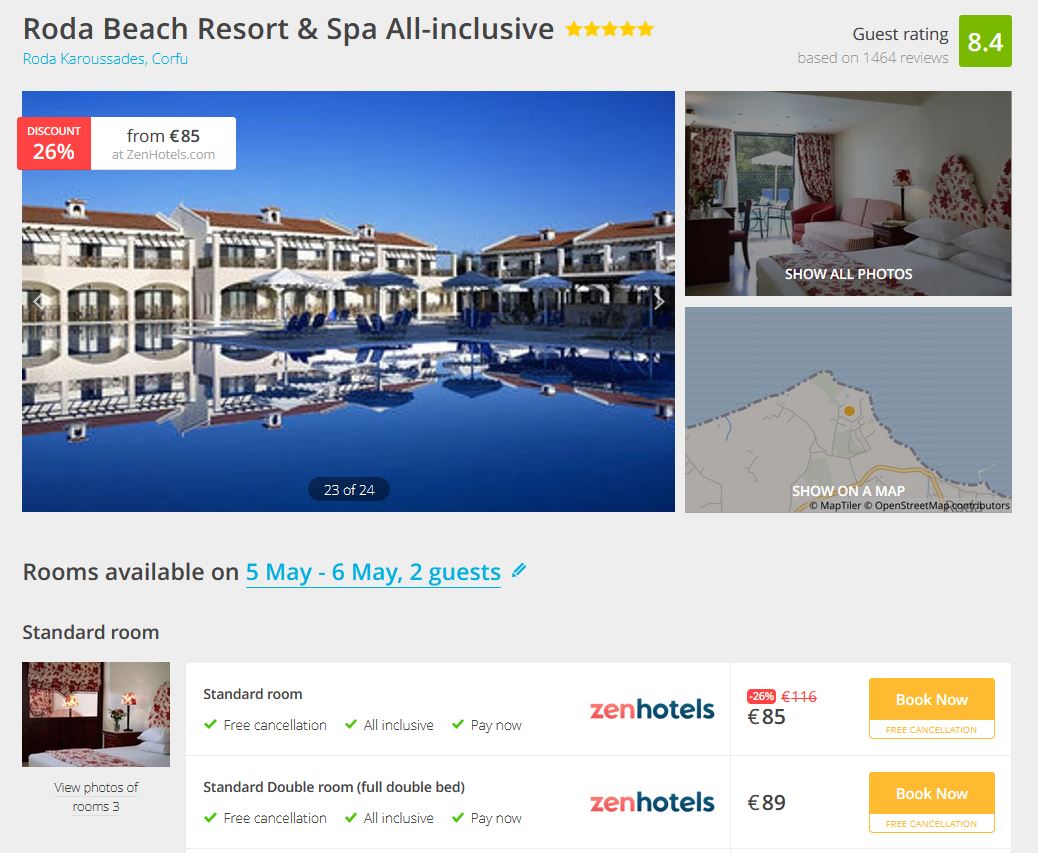The height and width of the screenshot is (853, 1038).
Task: Click the 23 of 24 photo counter
Action: point(349,490)
